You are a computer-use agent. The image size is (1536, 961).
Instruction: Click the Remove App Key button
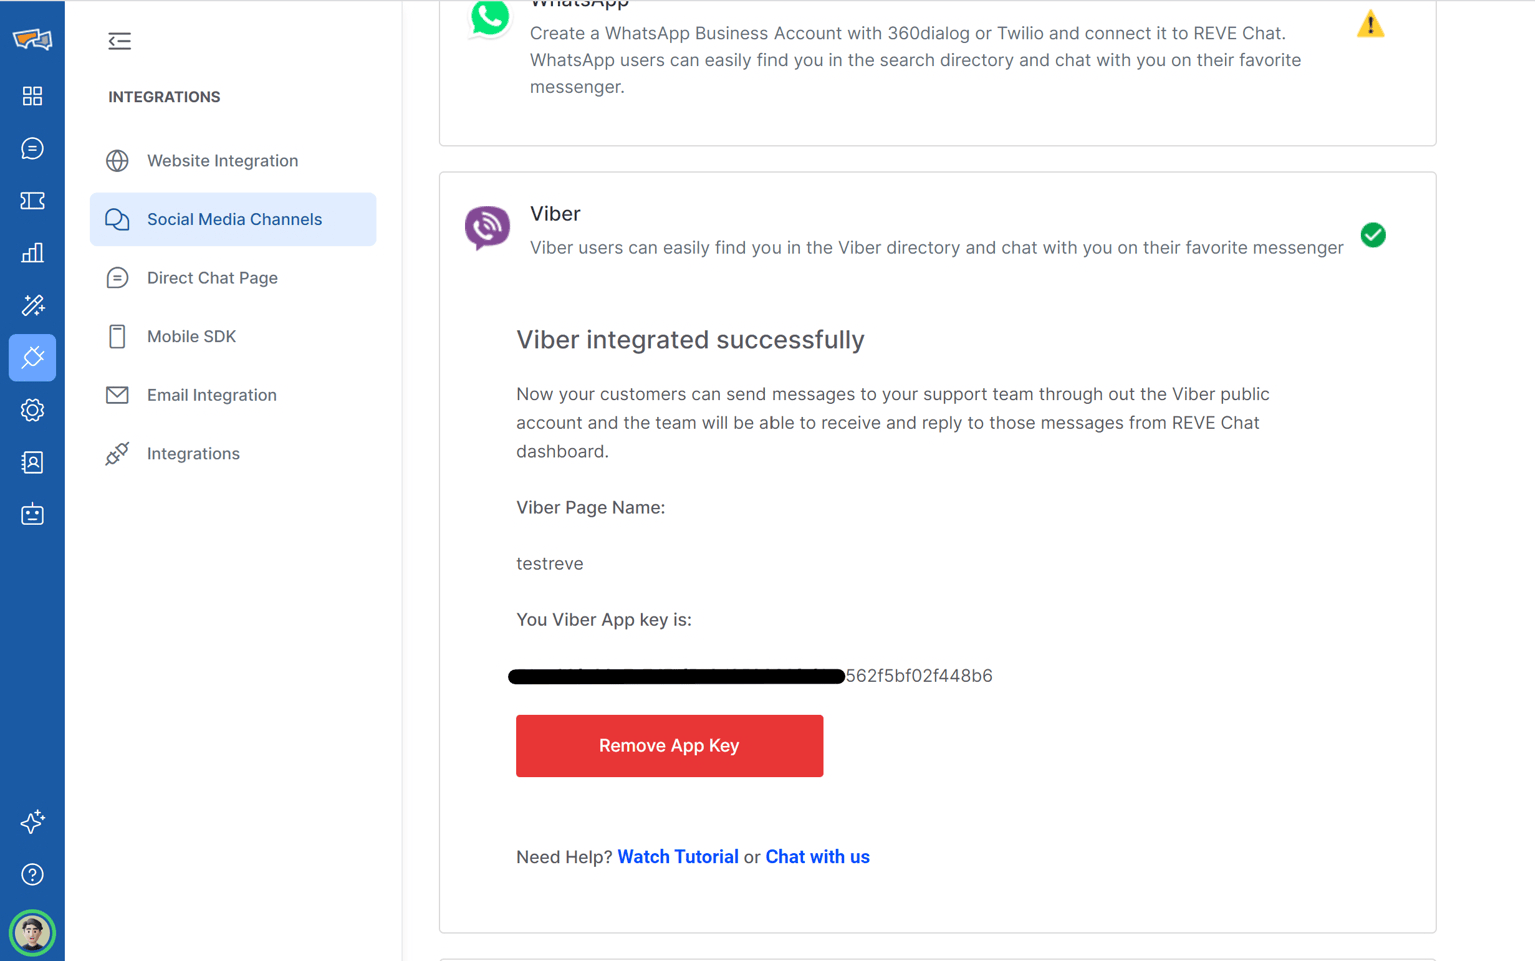point(669,746)
